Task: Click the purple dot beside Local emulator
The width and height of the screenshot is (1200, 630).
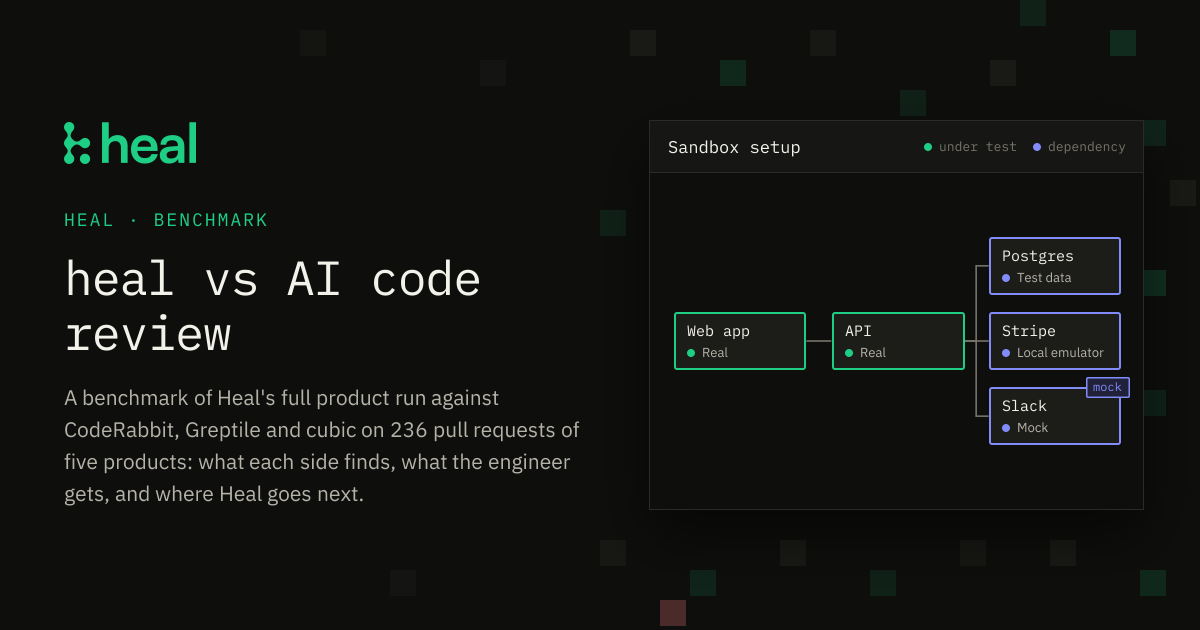Action: point(1006,353)
